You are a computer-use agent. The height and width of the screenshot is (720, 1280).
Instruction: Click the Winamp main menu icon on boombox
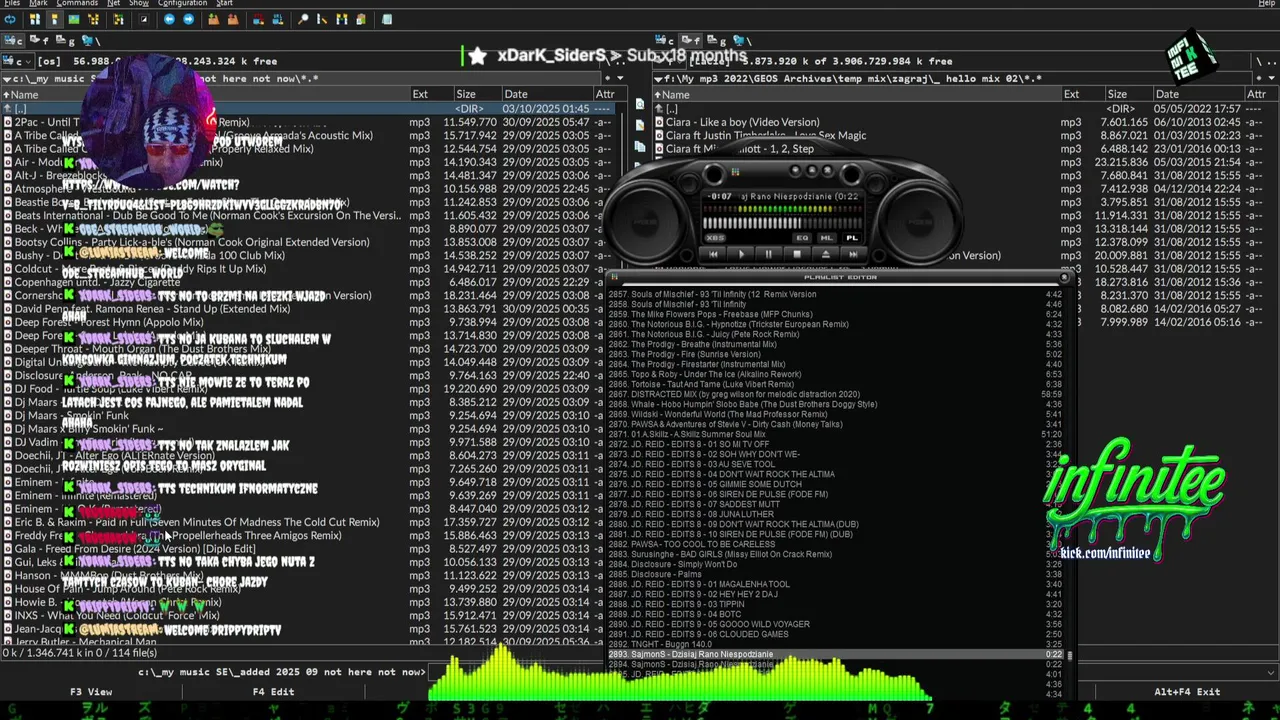[735, 172]
